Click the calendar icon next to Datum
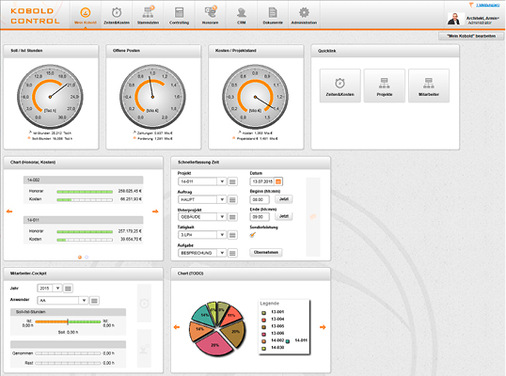The image size is (506, 376). click(x=279, y=181)
